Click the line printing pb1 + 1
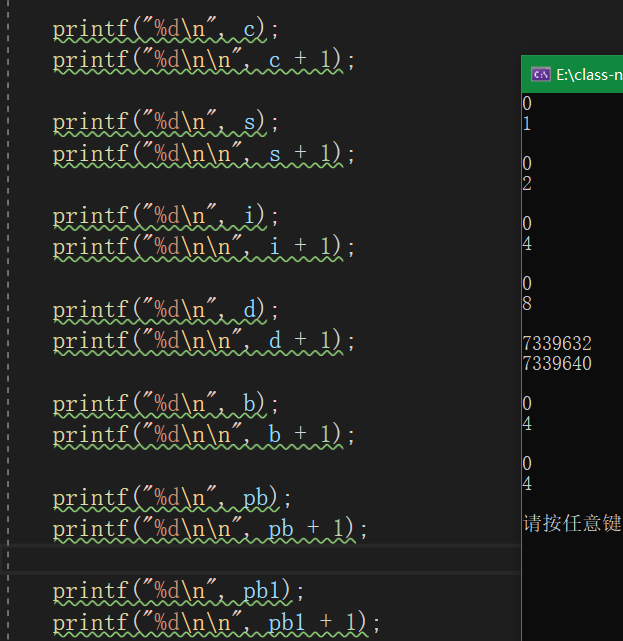The image size is (623, 641). [216, 623]
